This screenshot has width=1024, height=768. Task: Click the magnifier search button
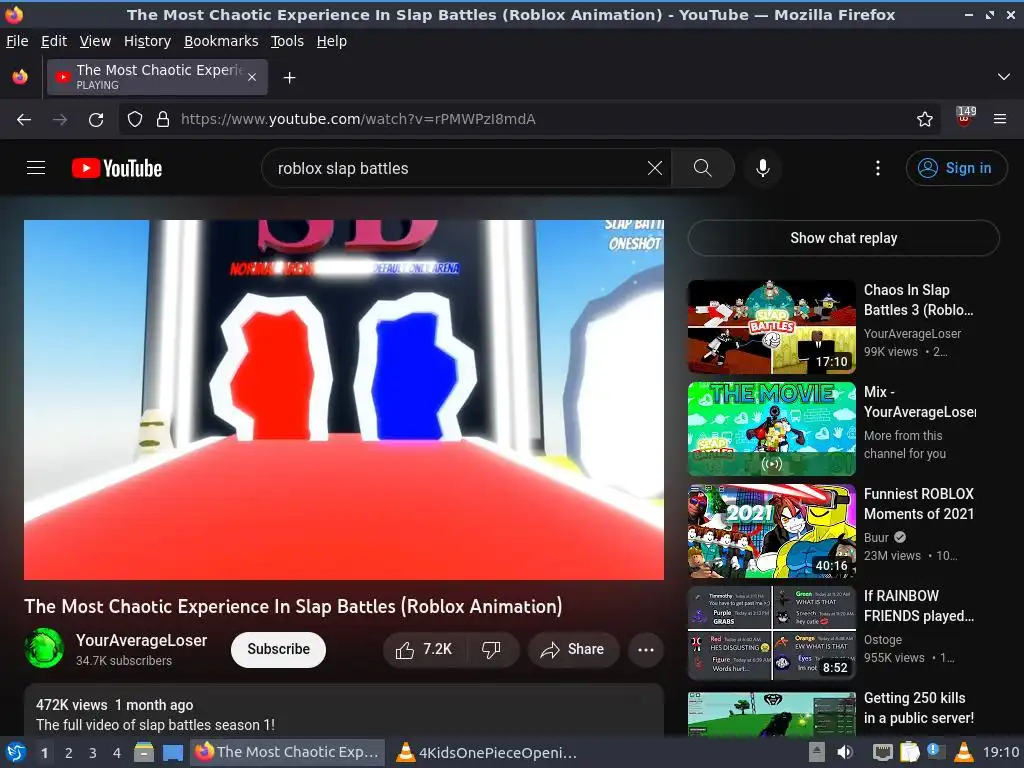click(x=703, y=168)
